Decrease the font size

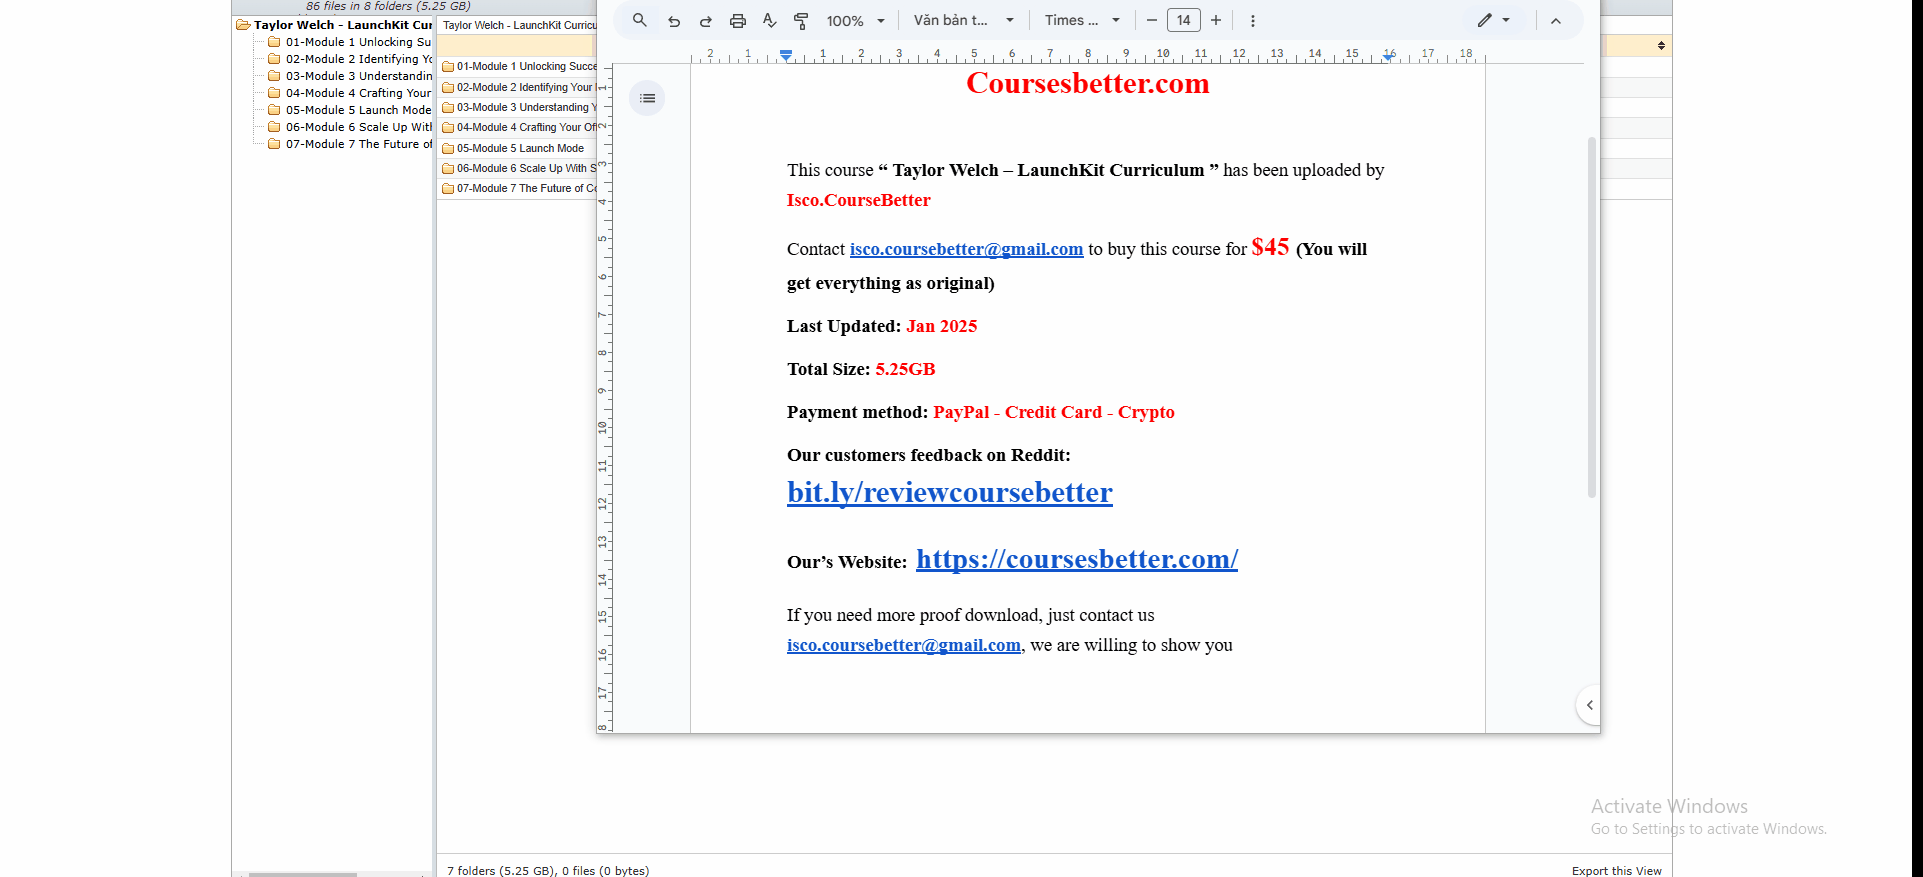(1152, 20)
